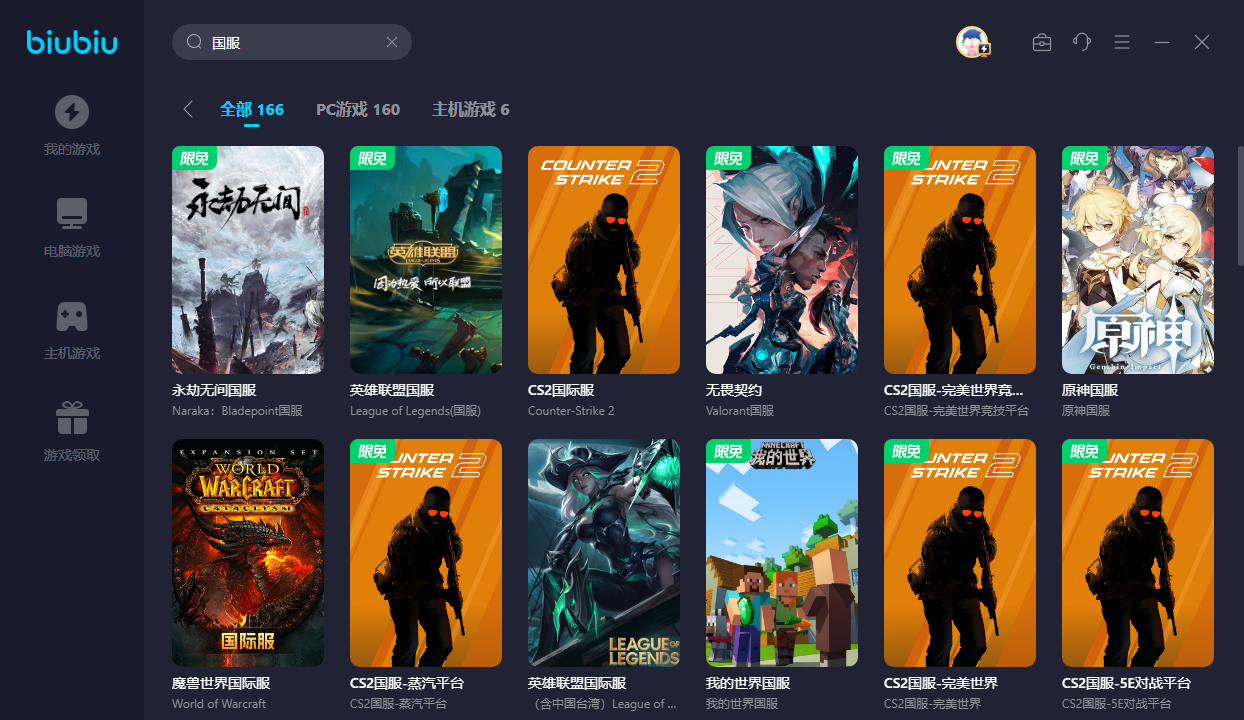
Task: Open the 原神国服 game cover
Action: tap(1137, 260)
